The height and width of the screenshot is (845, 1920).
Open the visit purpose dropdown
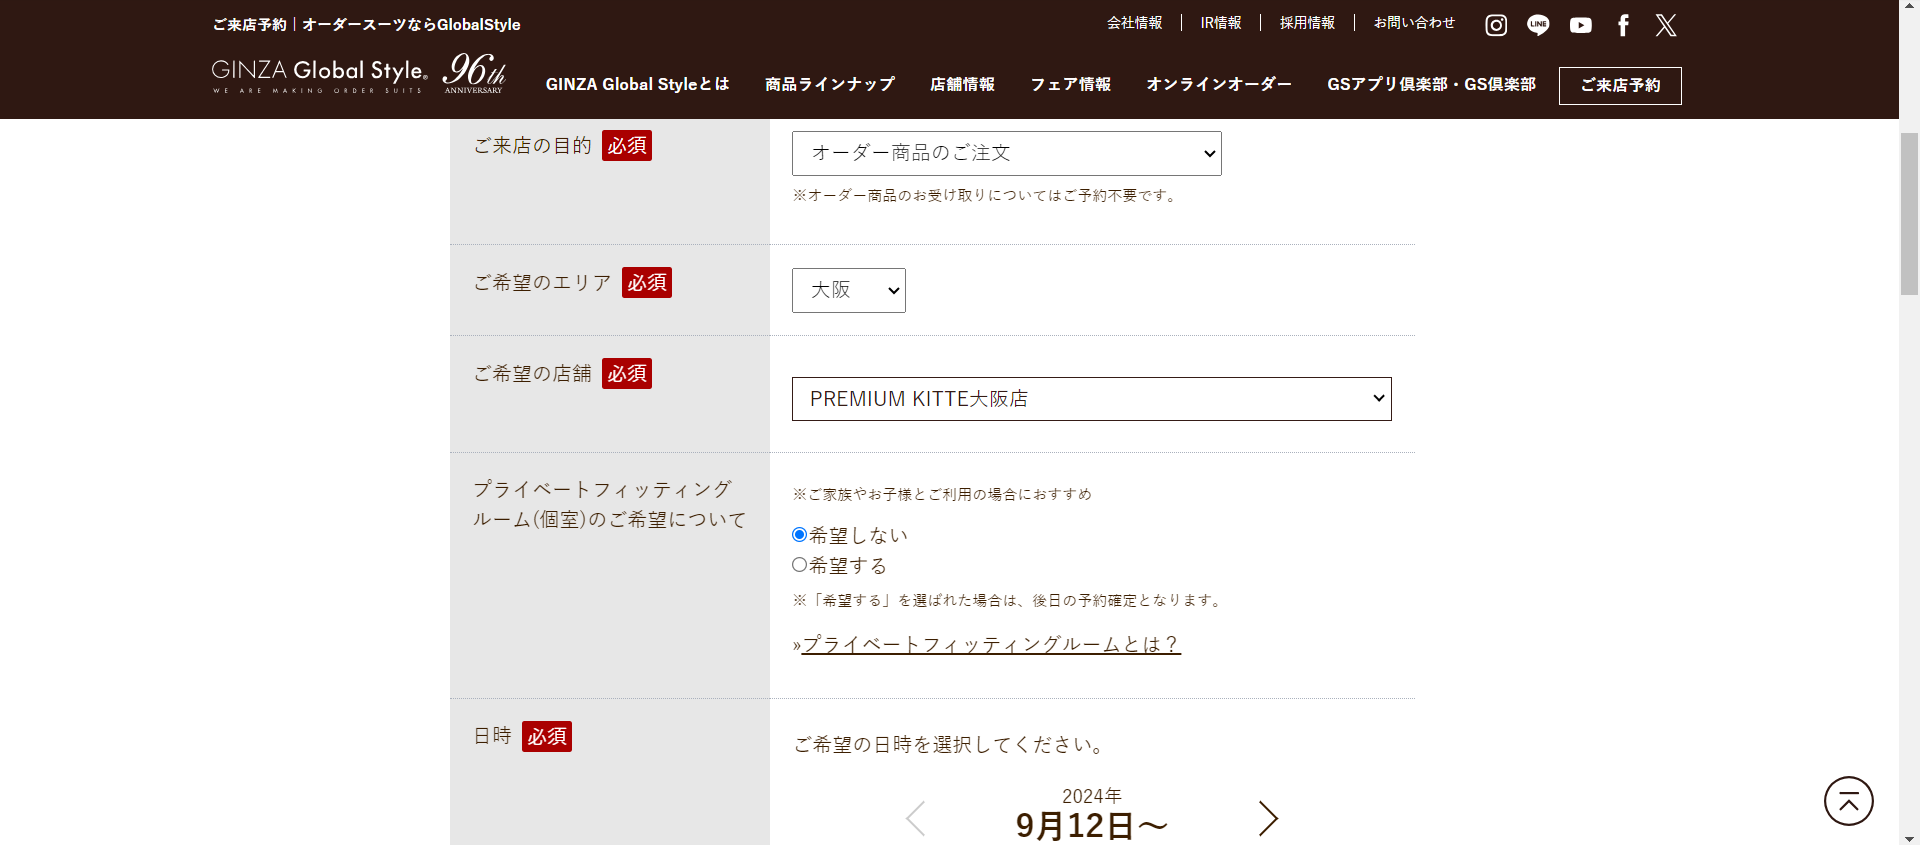pyautogui.click(x=1006, y=153)
